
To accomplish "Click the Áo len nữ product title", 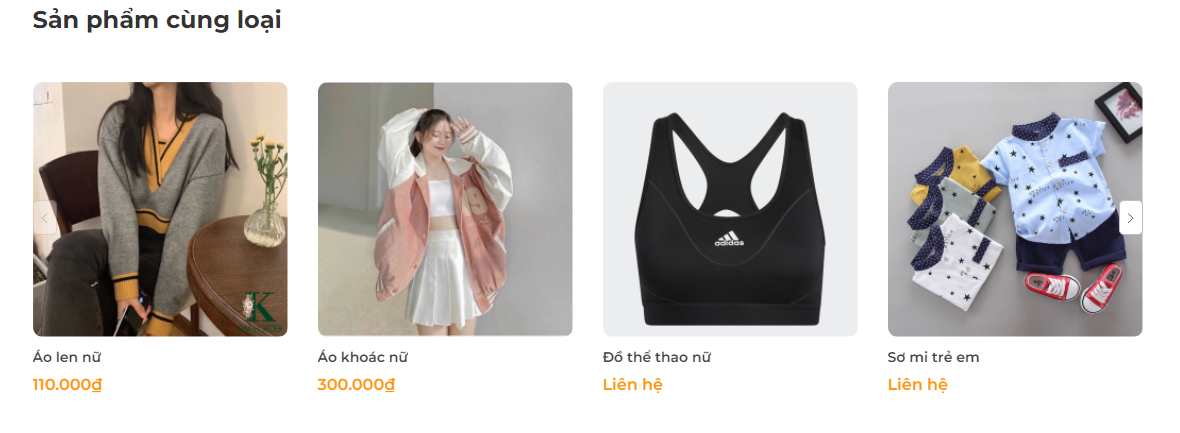I will (67, 357).
